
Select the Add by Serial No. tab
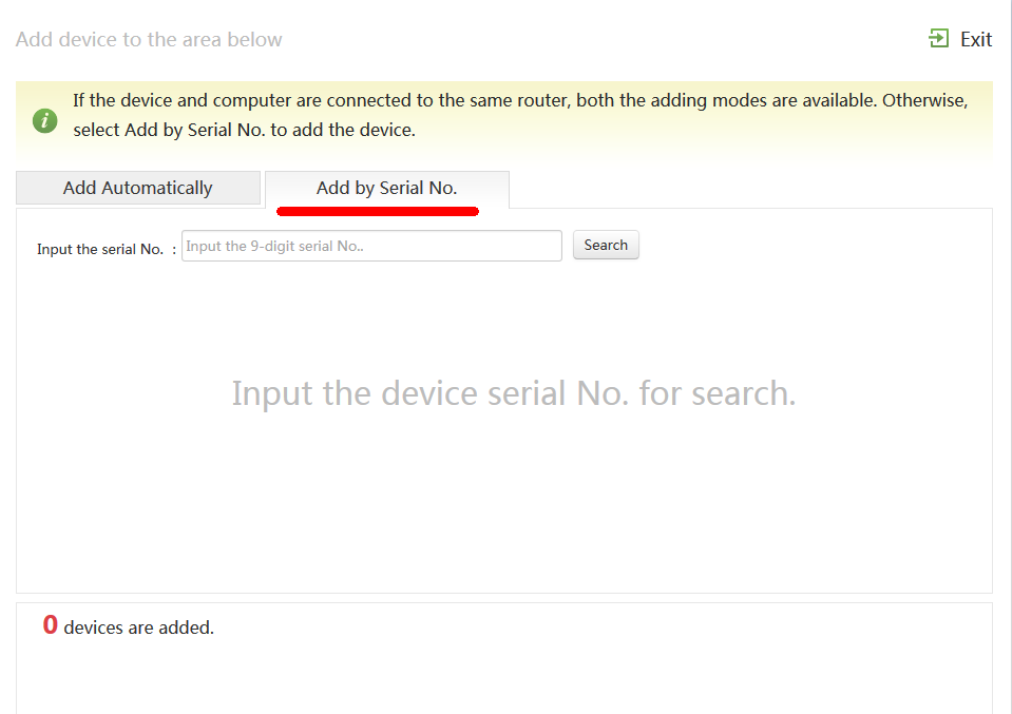pos(386,188)
